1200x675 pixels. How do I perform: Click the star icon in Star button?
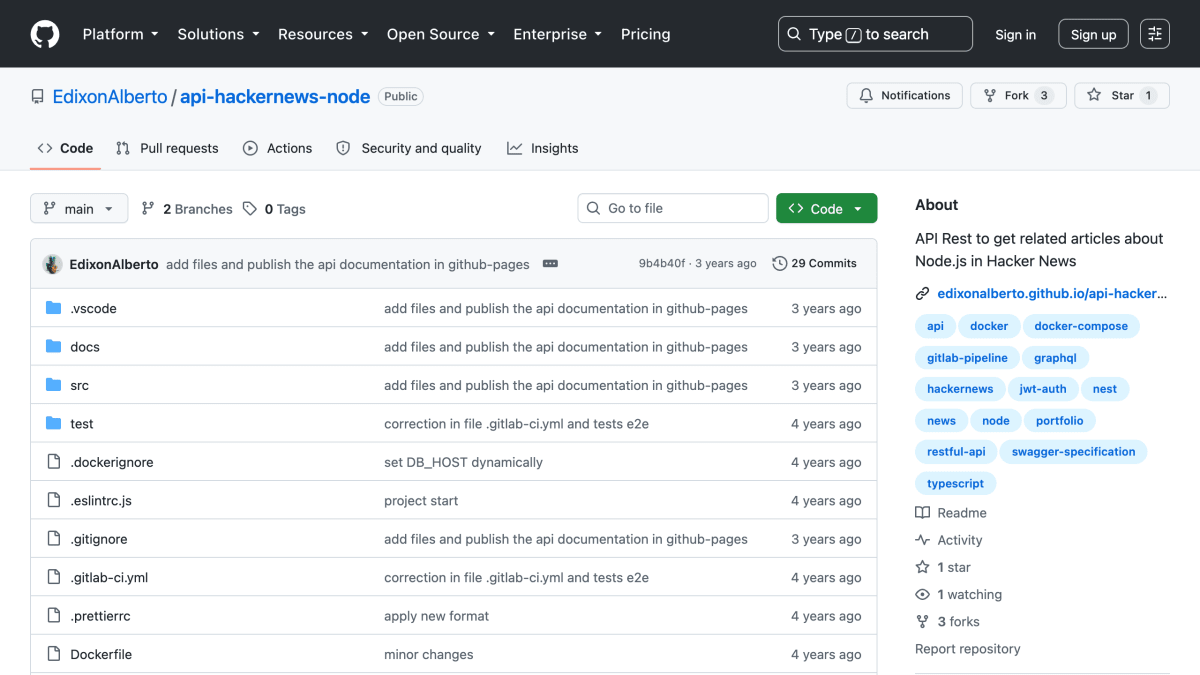pyautogui.click(x=1096, y=96)
